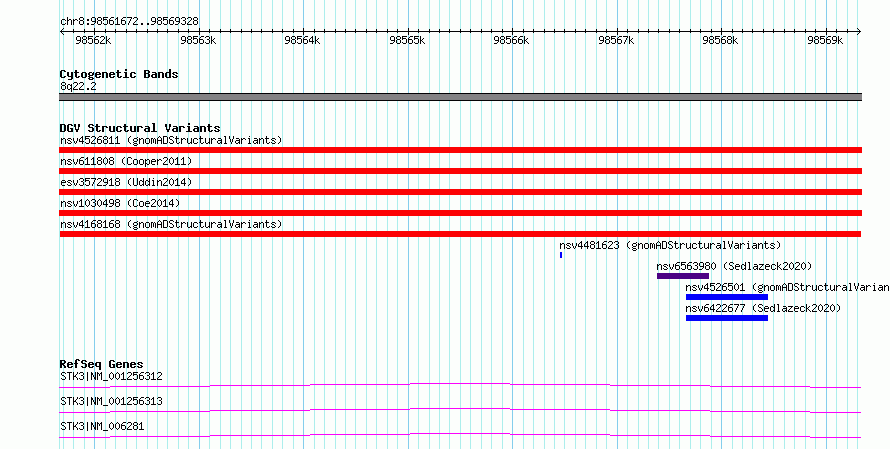Click the 98568k ruler tick label
This screenshot has width=890, height=449.
click(721, 40)
